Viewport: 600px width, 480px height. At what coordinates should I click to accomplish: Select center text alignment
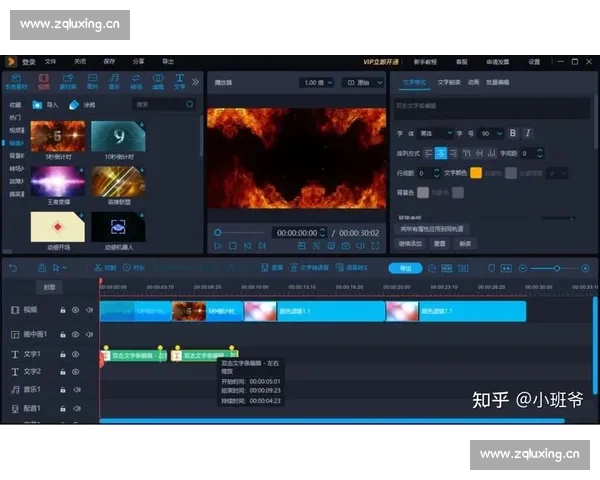pyautogui.click(x=441, y=153)
